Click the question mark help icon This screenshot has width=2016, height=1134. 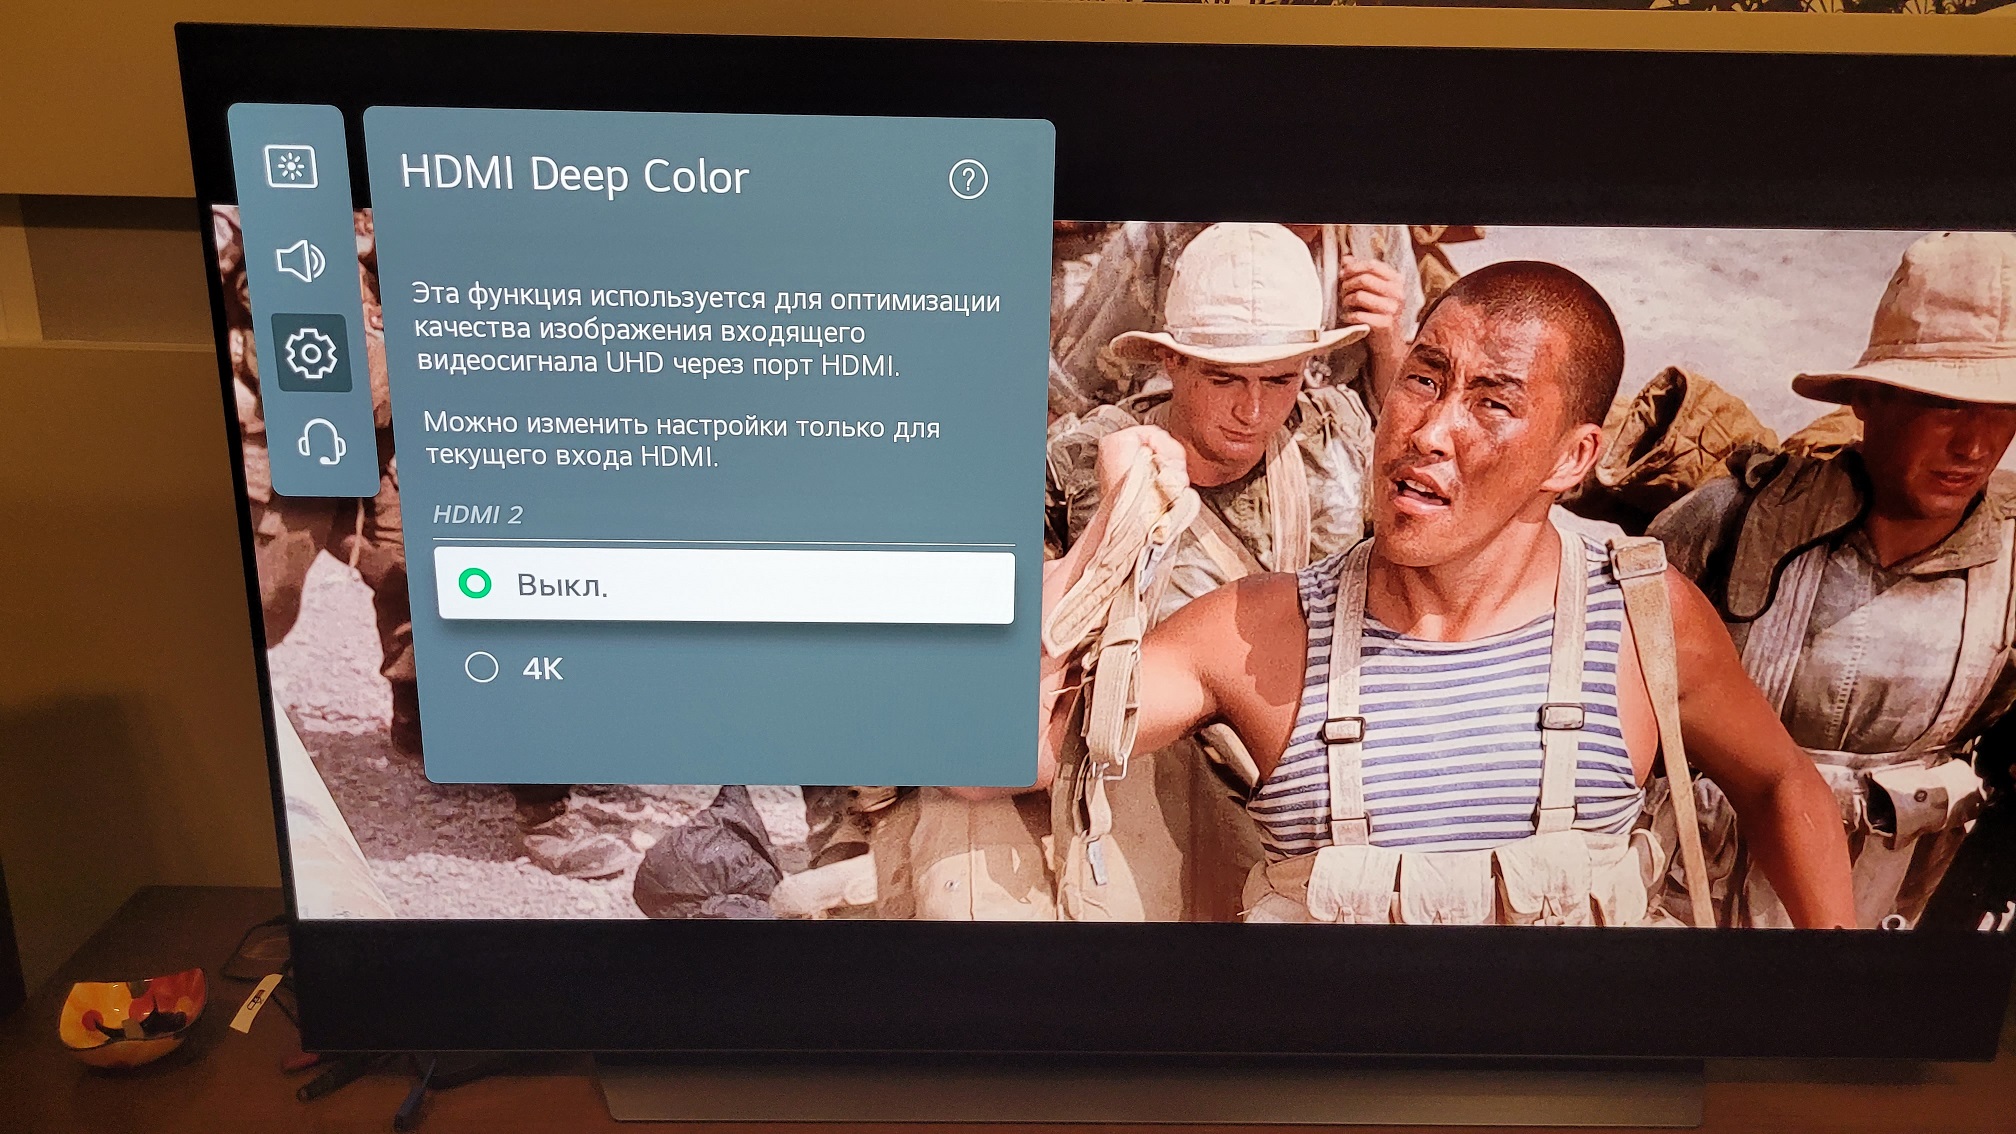(967, 180)
